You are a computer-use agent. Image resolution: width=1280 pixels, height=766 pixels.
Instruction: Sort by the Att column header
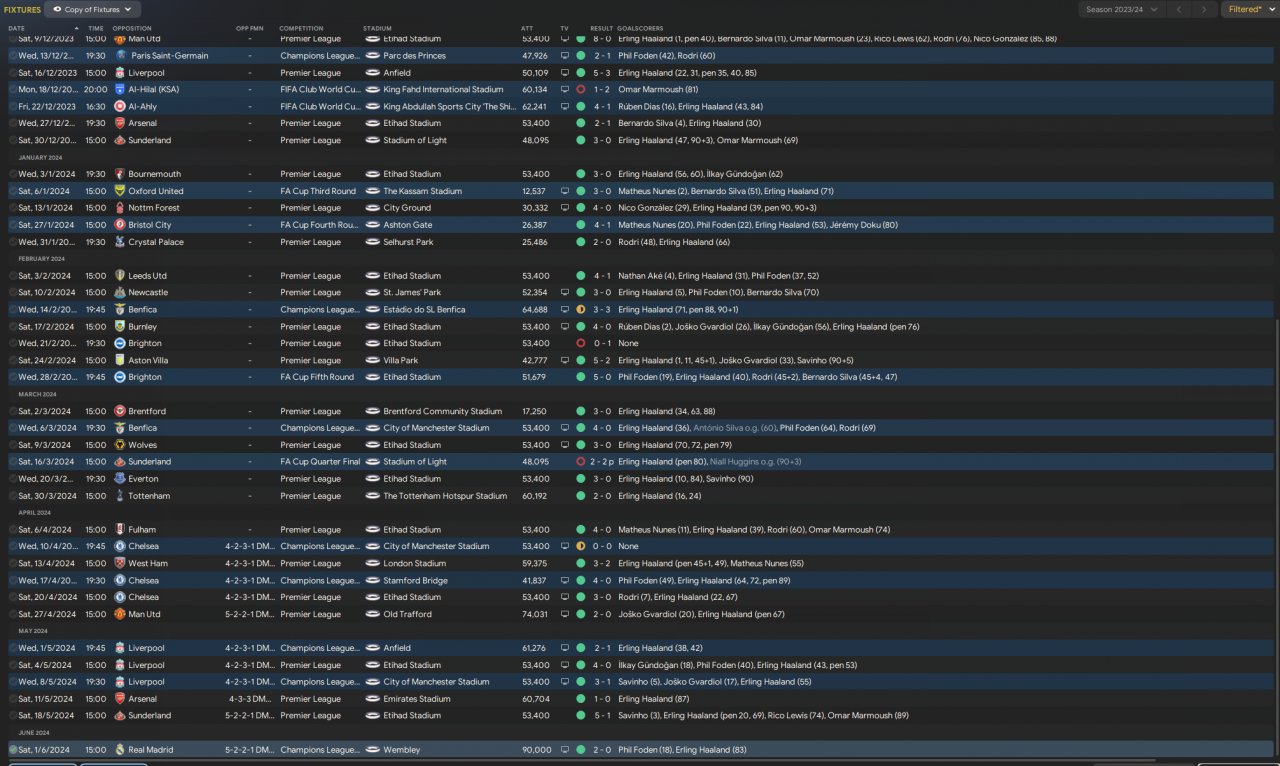tap(527, 28)
